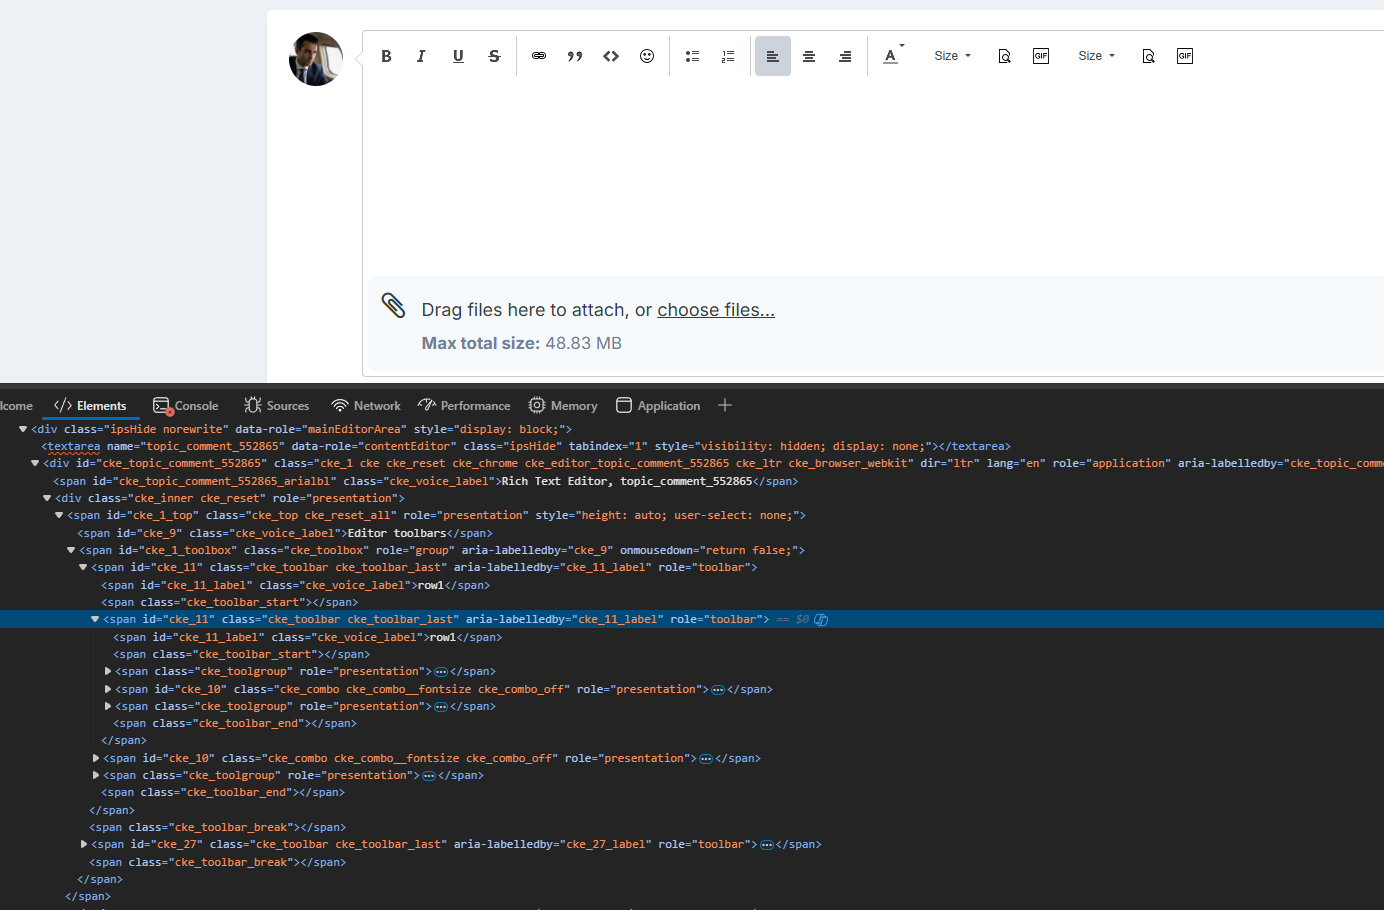This screenshot has height=910, width=1384.
Task: Align text to the right
Action: 845,56
